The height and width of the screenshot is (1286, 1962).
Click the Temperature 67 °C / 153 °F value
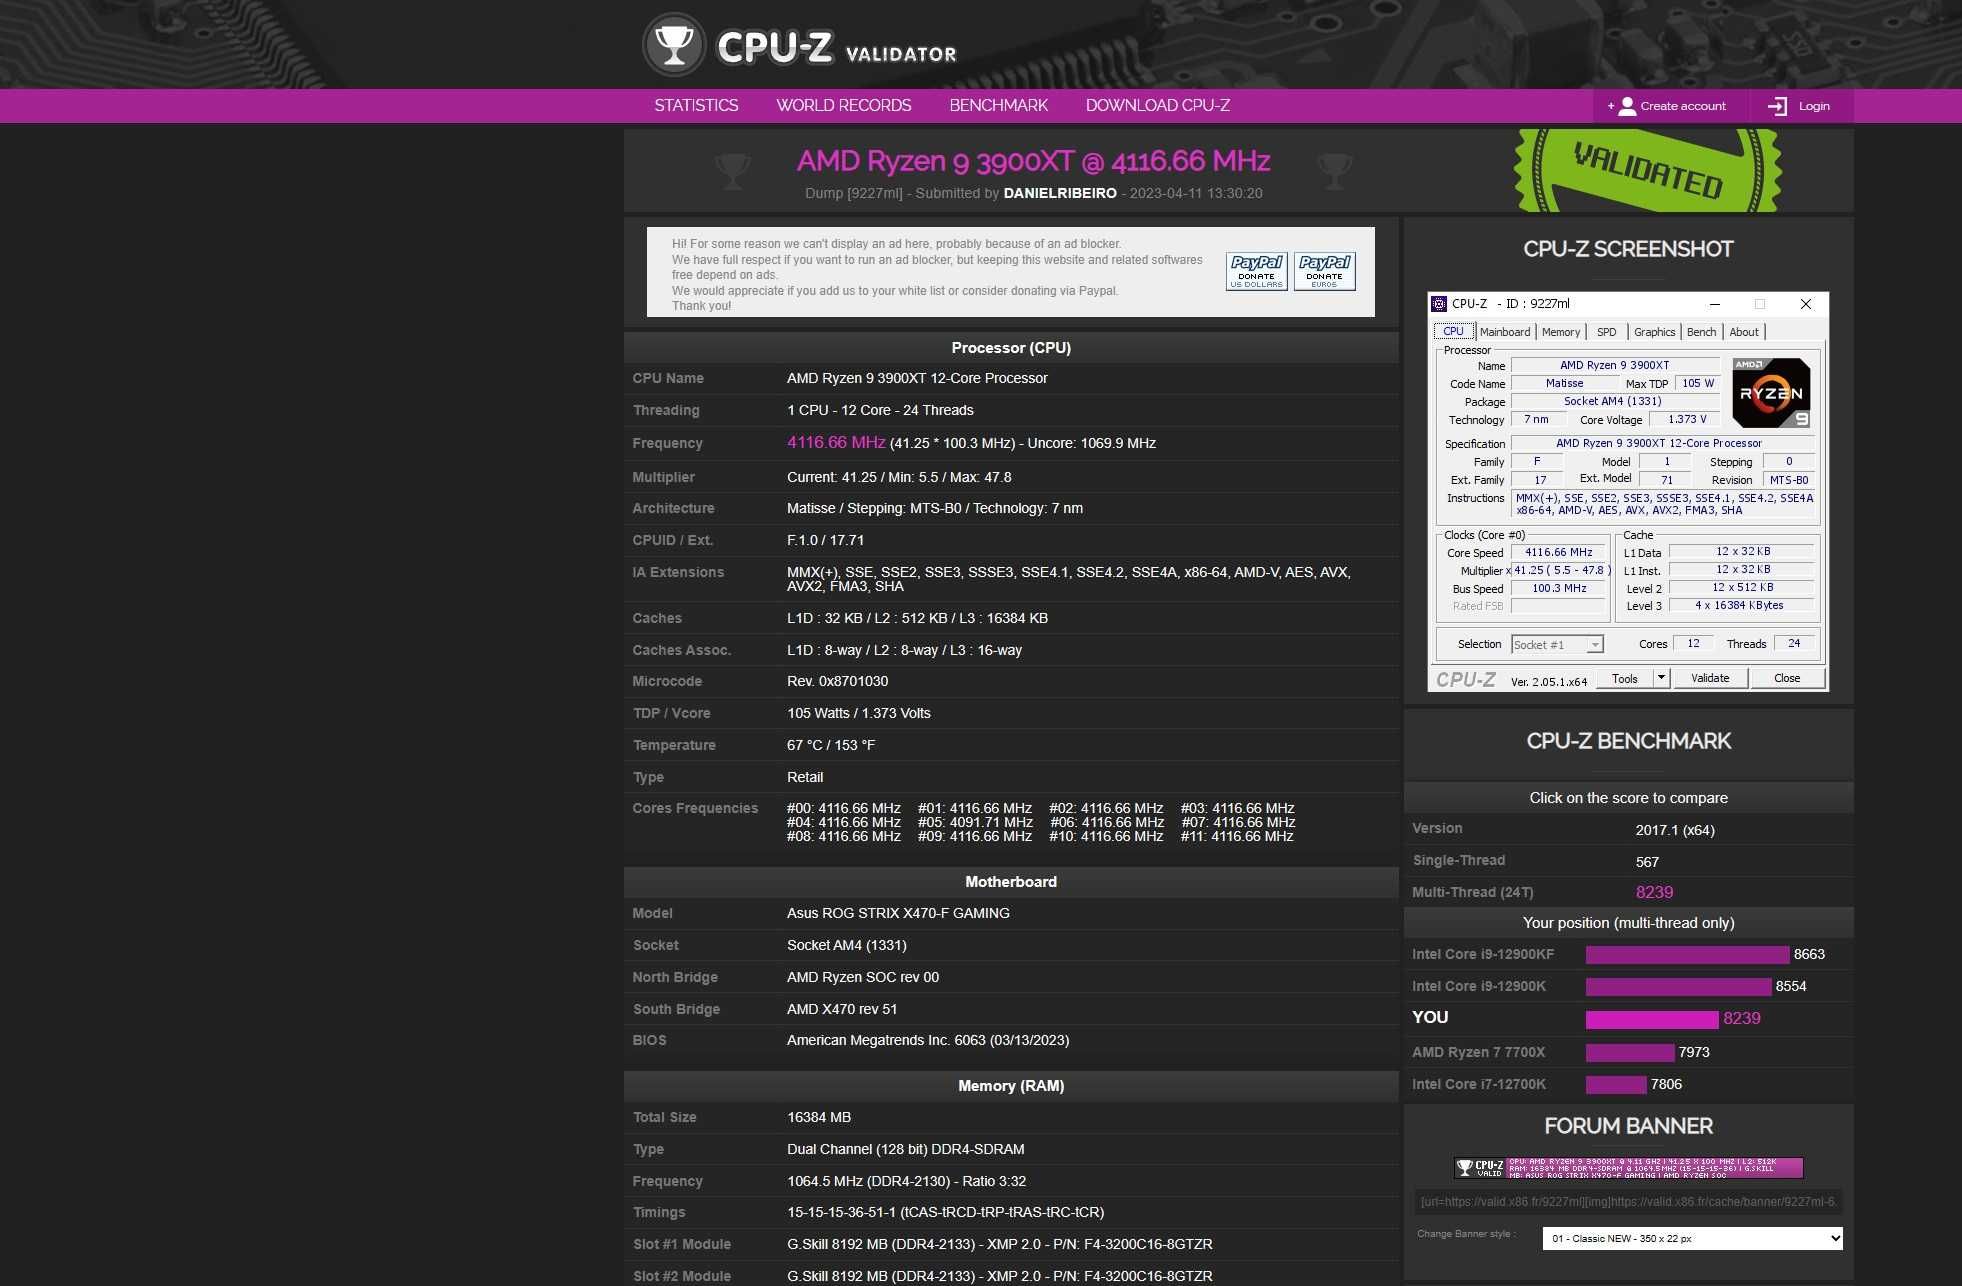pos(831,745)
